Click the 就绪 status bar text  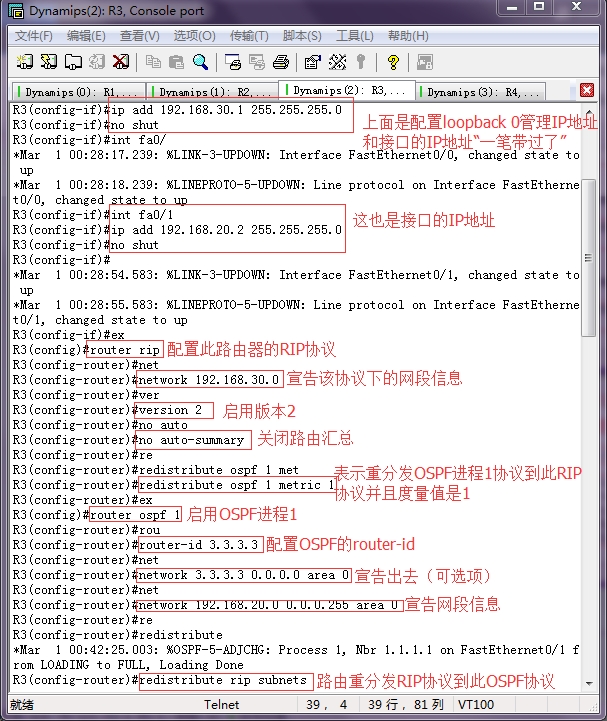click(22, 704)
